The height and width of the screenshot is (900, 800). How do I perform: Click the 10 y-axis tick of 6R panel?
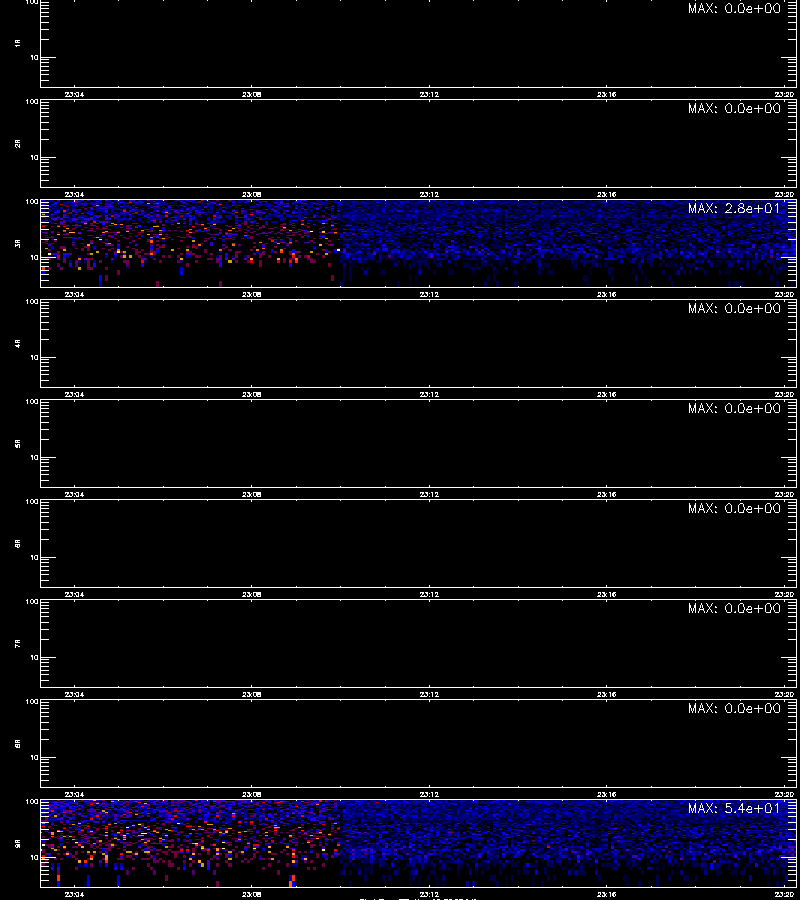(x=34, y=557)
